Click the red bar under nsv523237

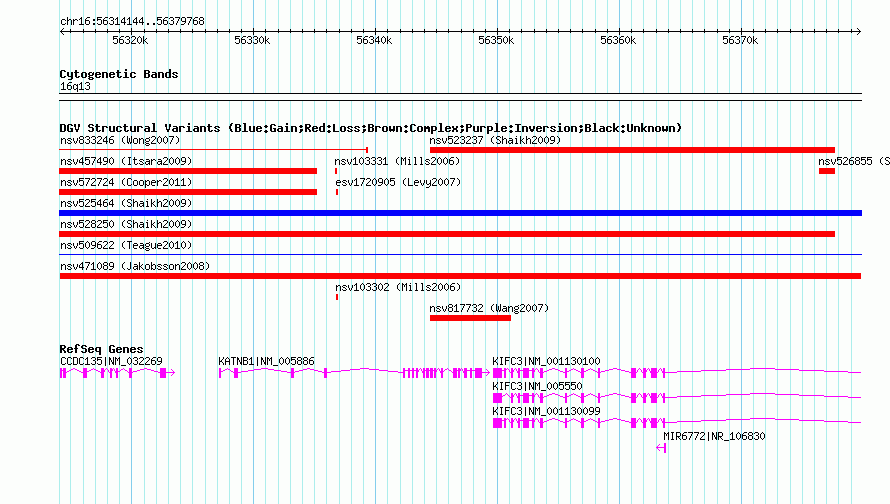coord(632,150)
